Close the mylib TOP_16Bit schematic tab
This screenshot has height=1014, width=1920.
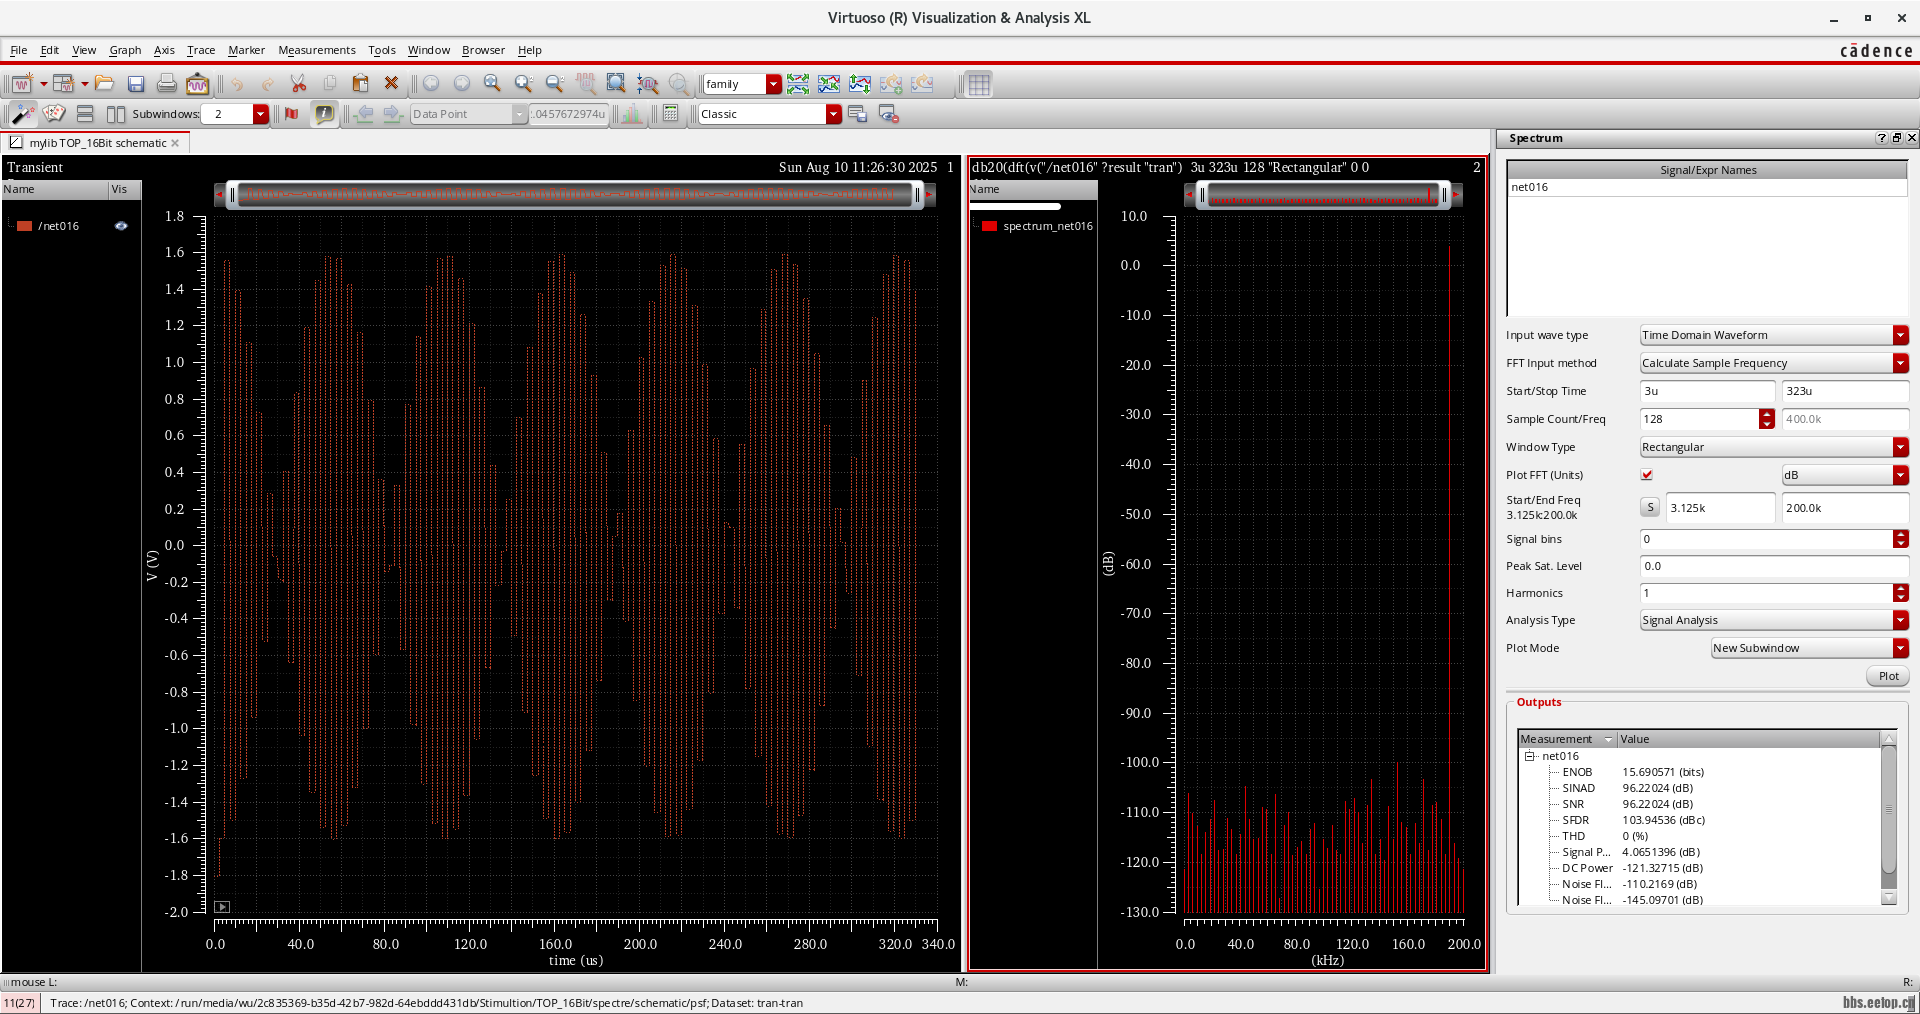[x=175, y=143]
